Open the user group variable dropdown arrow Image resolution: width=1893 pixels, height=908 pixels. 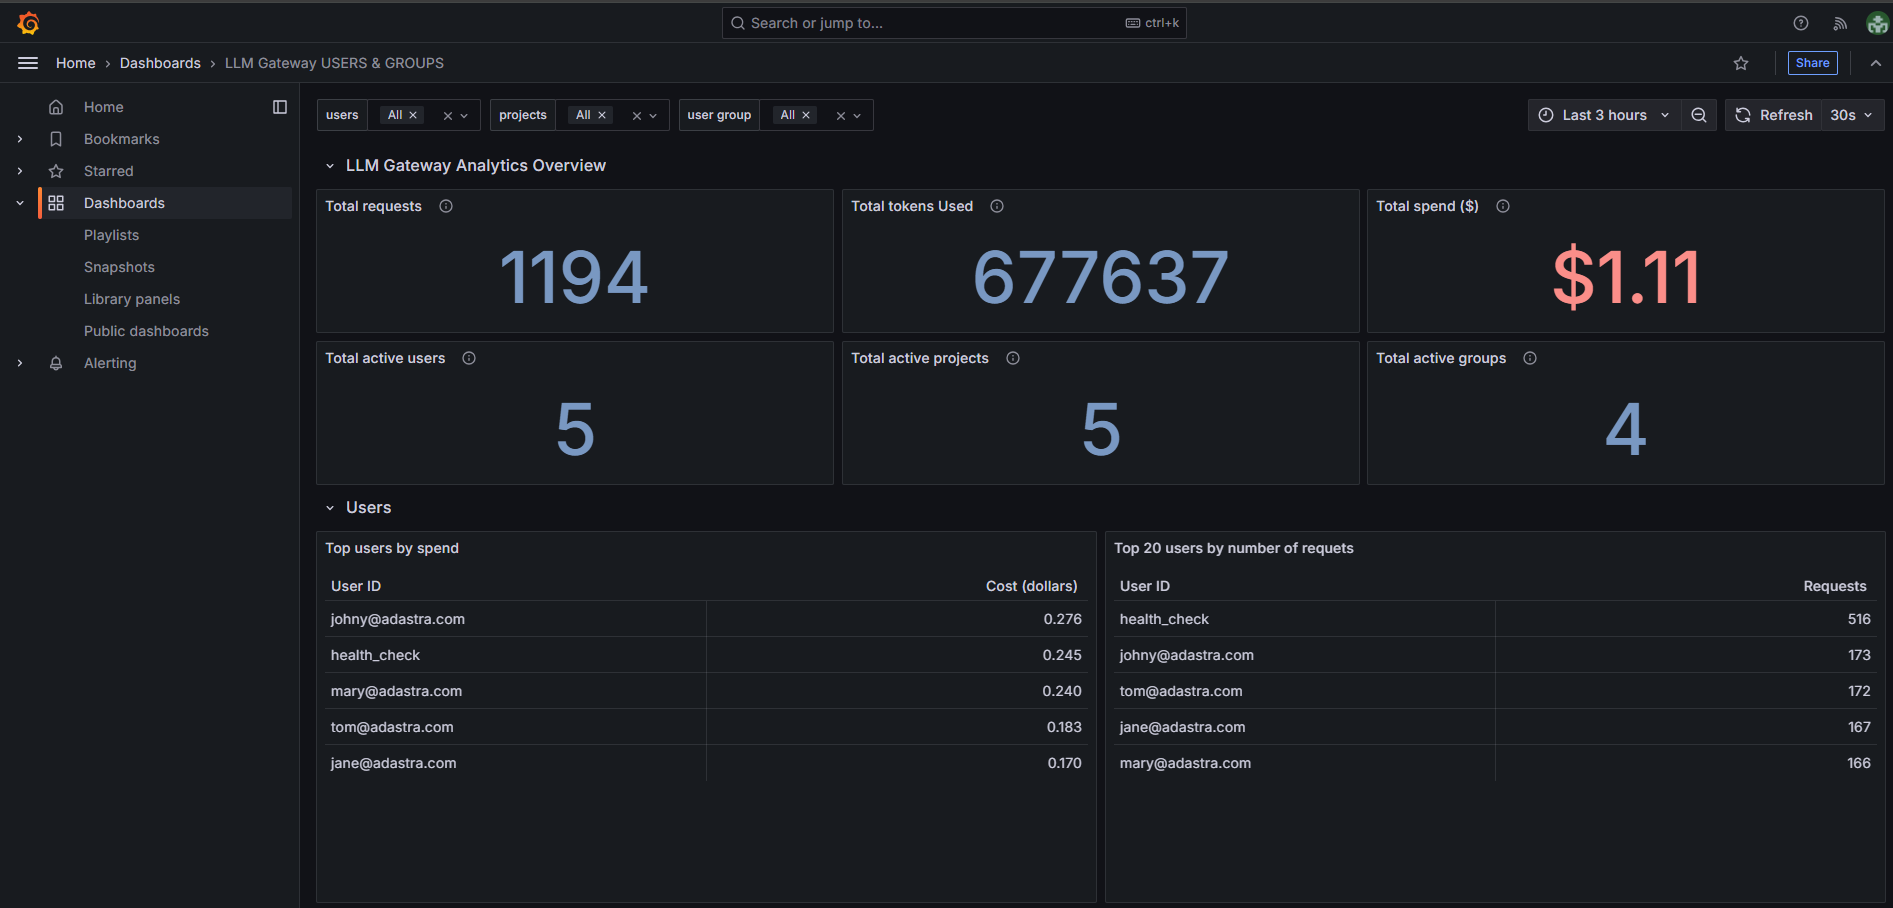857,116
